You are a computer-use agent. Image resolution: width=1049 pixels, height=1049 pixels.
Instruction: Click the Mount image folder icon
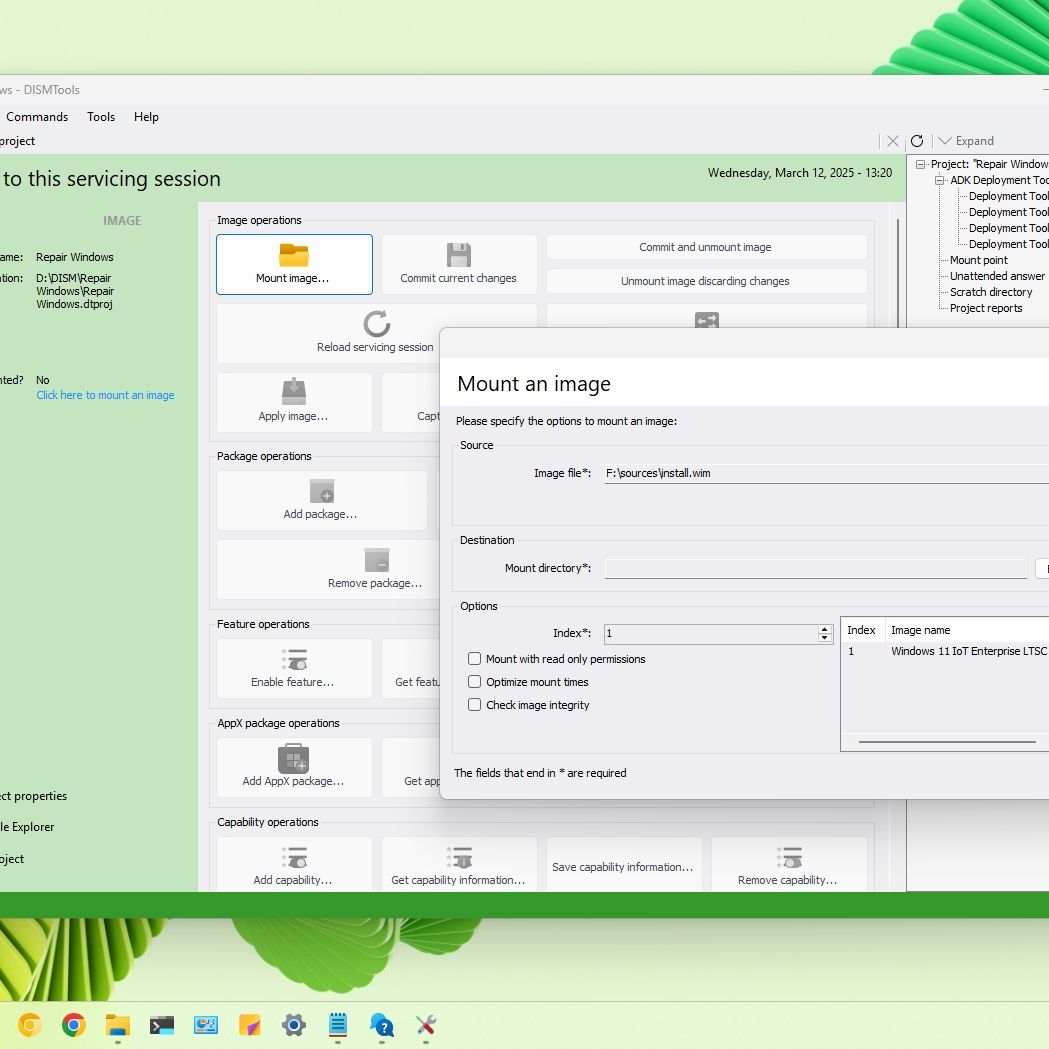coord(294,255)
